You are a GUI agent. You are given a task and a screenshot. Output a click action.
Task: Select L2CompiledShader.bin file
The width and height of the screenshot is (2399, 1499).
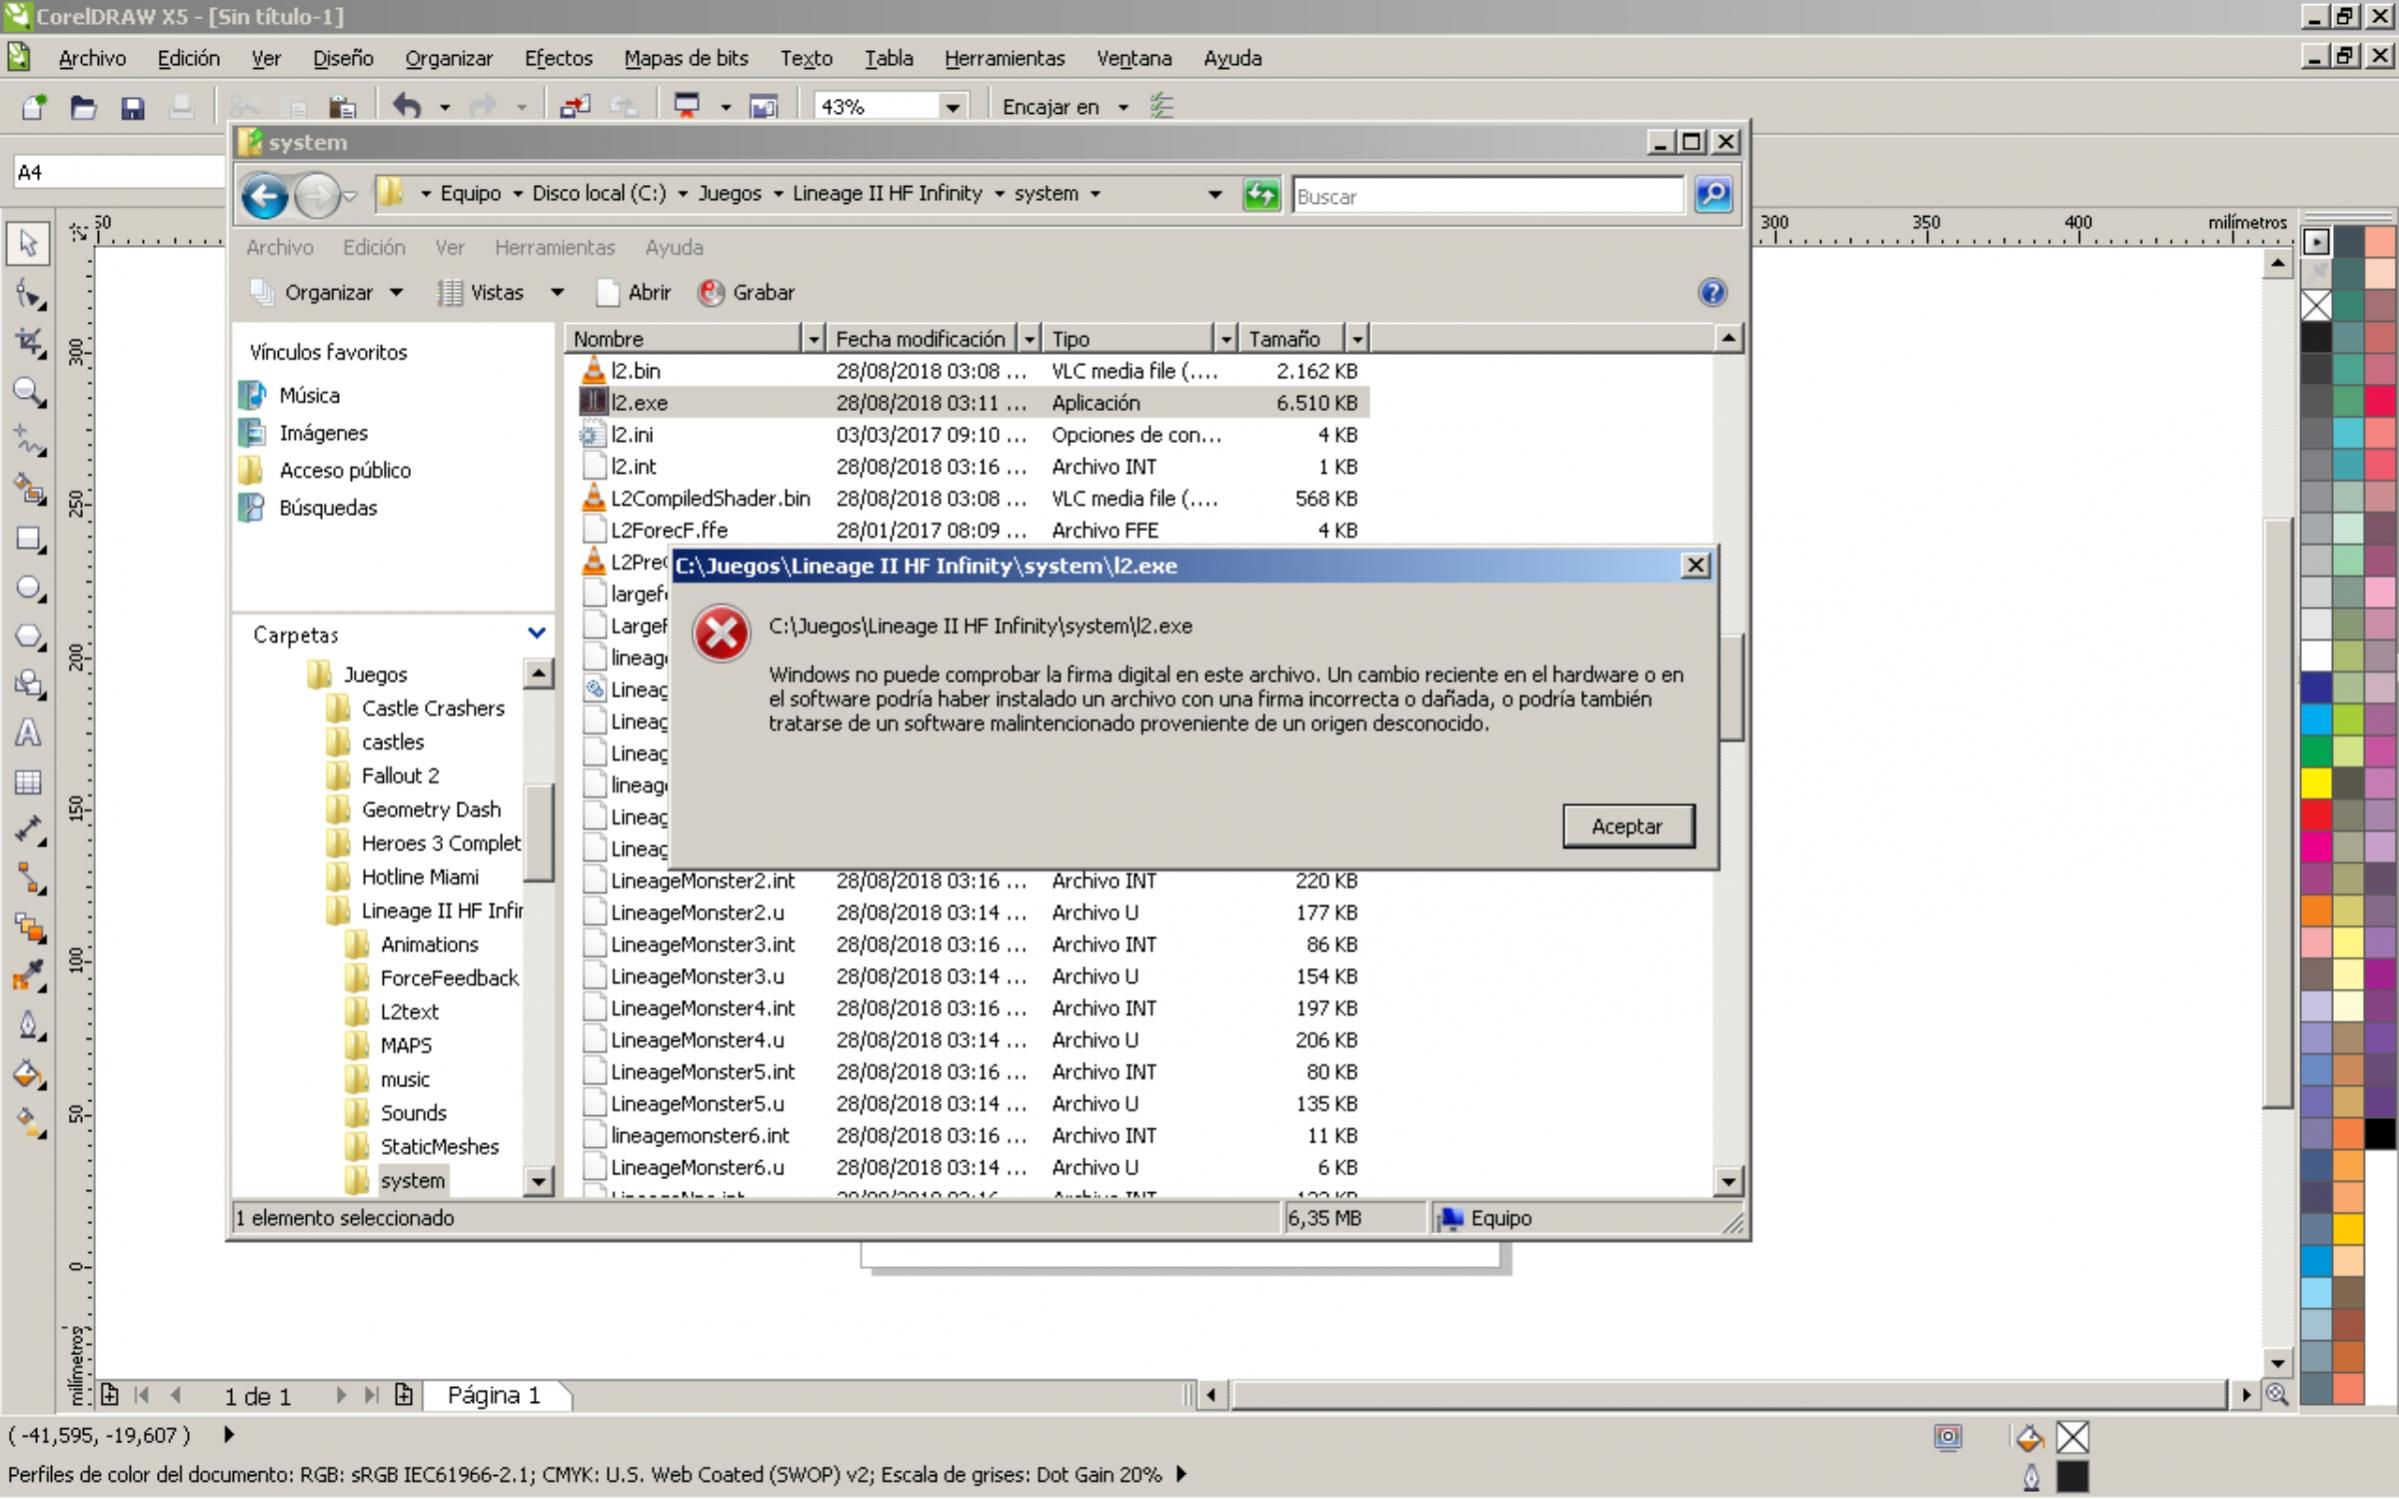pyautogui.click(x=710, y=498)
